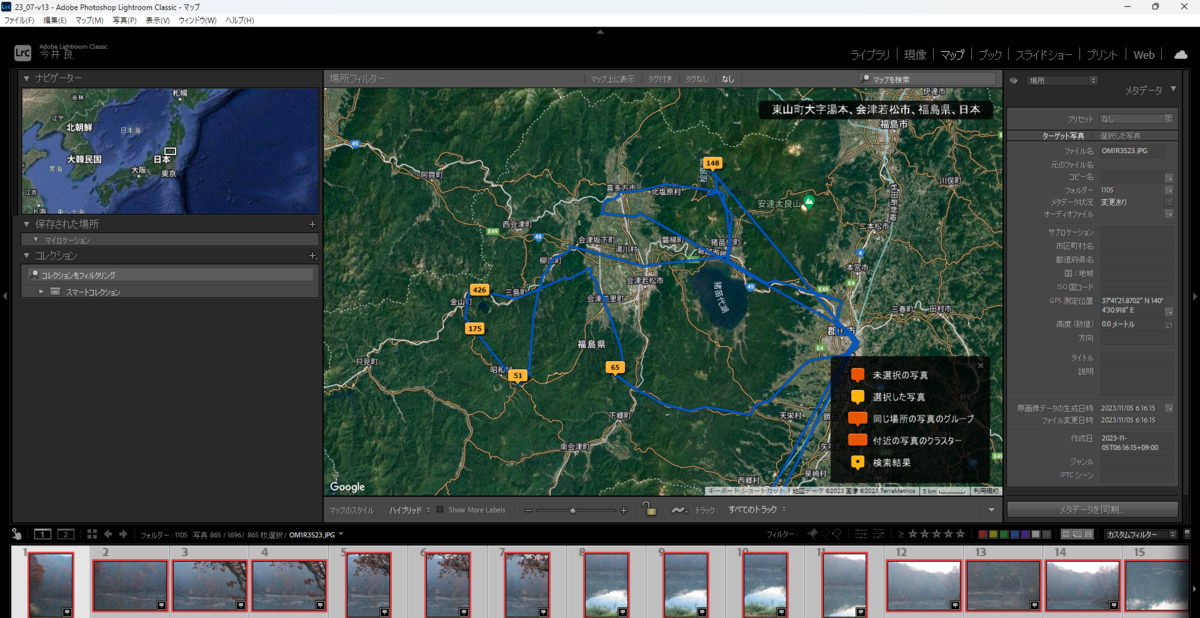Switch to the ライブラリ module
The image size is (1200, 618).
pos(870,54)
